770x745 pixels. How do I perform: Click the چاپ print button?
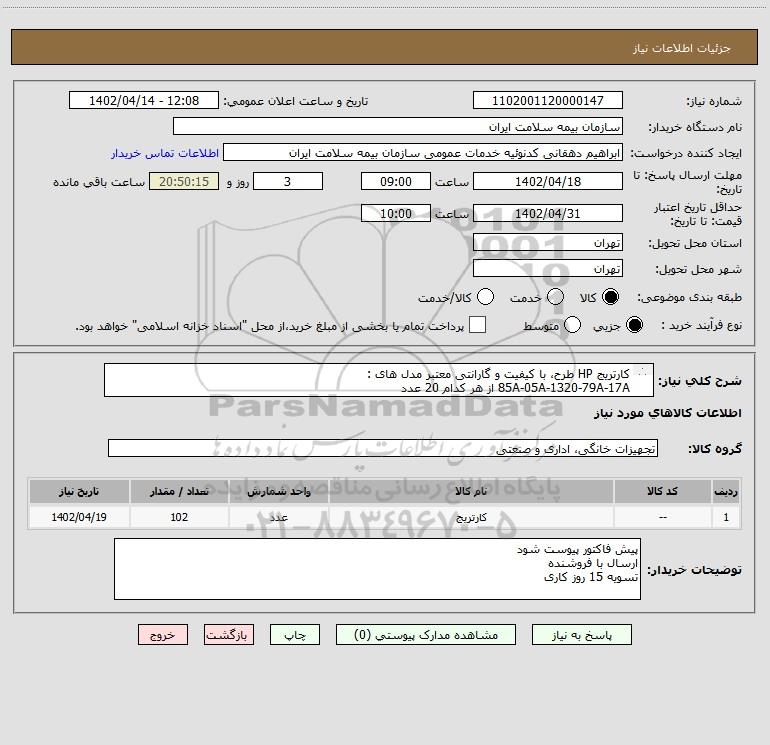pos(295,635)
